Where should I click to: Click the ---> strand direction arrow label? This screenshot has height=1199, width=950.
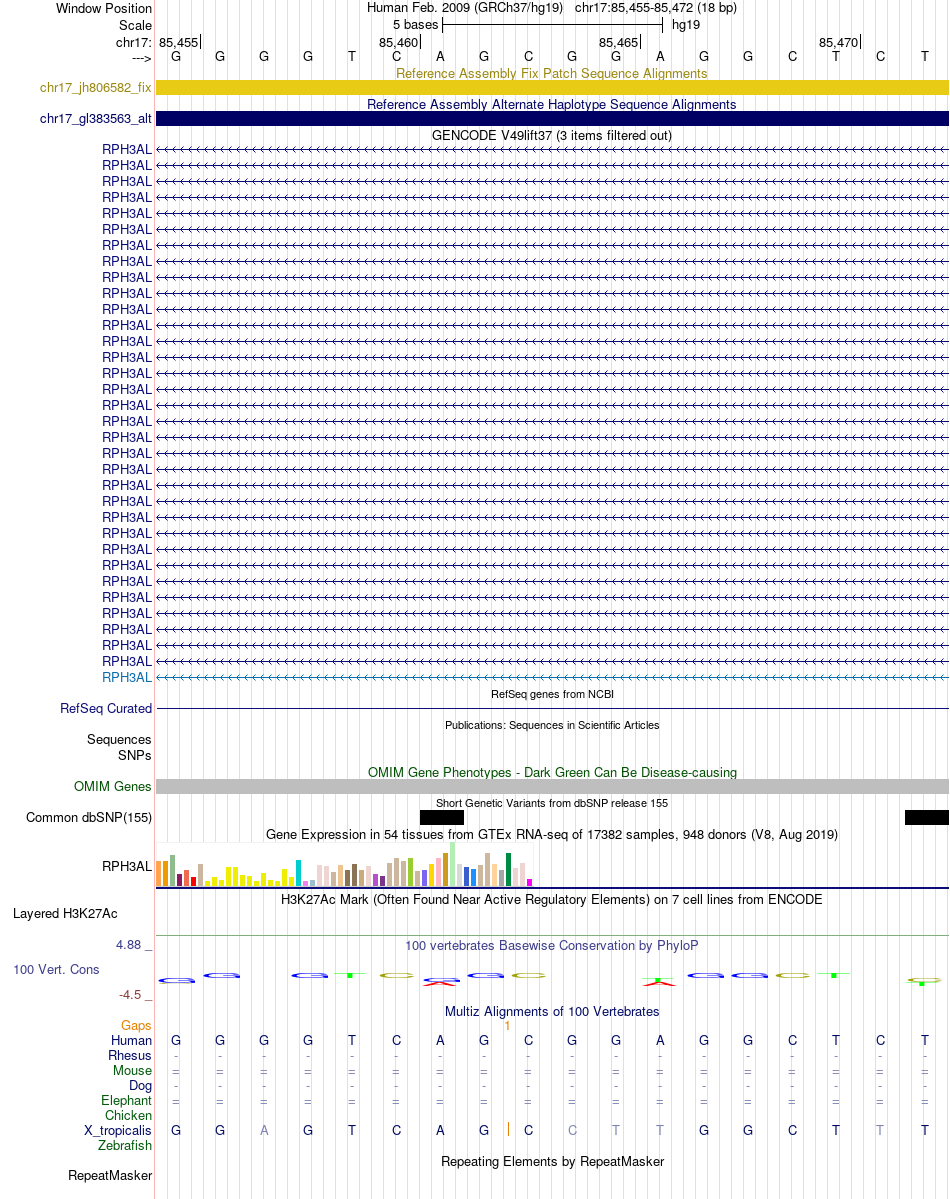(x=142, y=58)
